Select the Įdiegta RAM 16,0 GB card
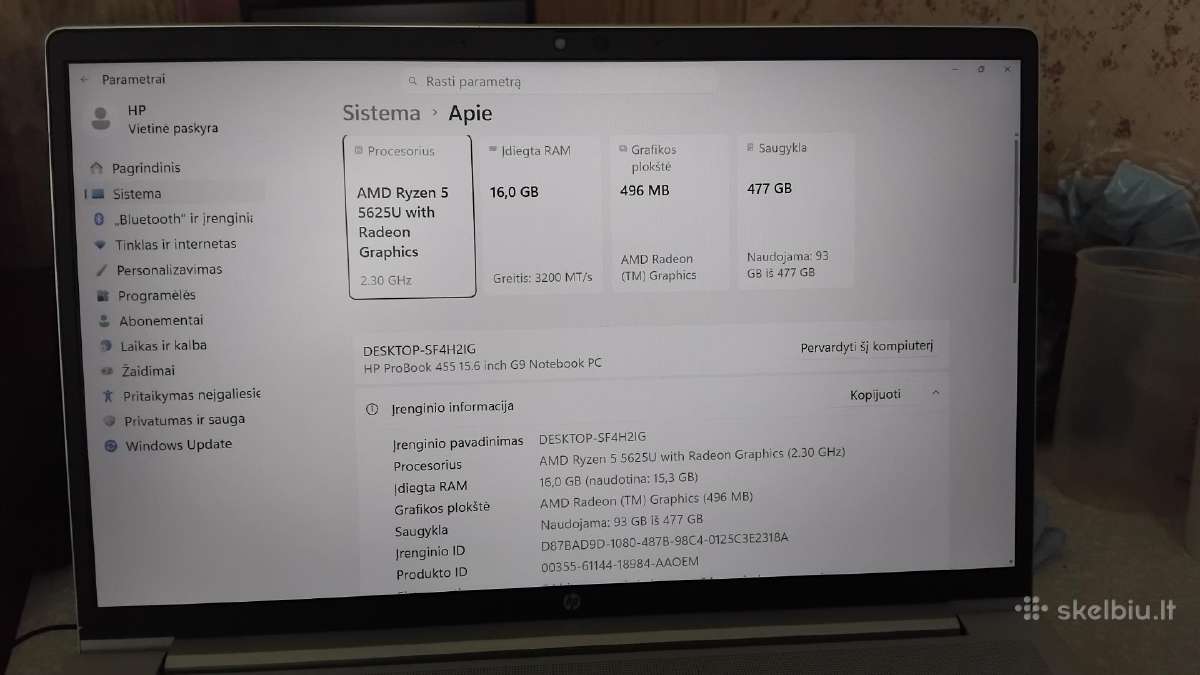The width and height of the screenshot is (1200, 675). (541, 214)
